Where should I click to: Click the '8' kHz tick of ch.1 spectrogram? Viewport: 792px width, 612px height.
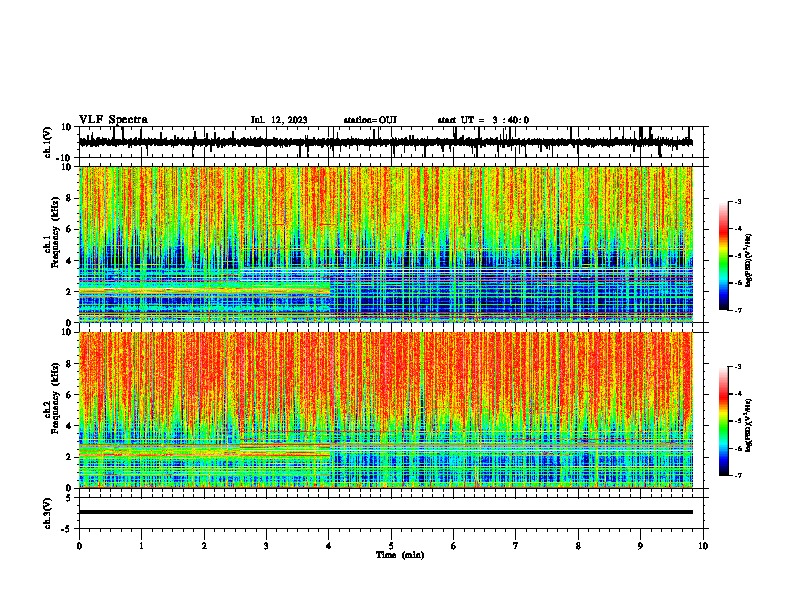click(x=69, y=198)
